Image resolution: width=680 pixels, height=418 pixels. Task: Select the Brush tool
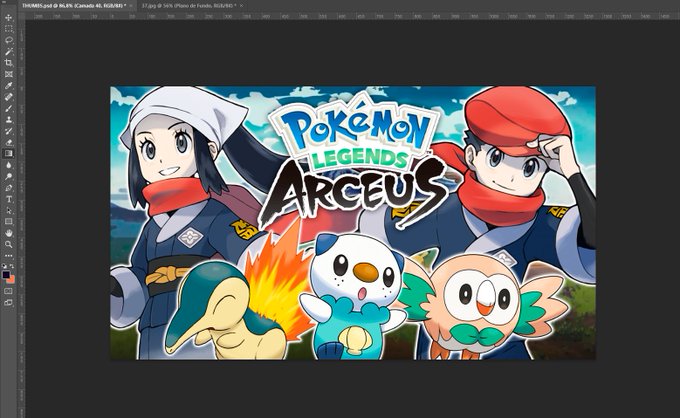tap(8, 108)
